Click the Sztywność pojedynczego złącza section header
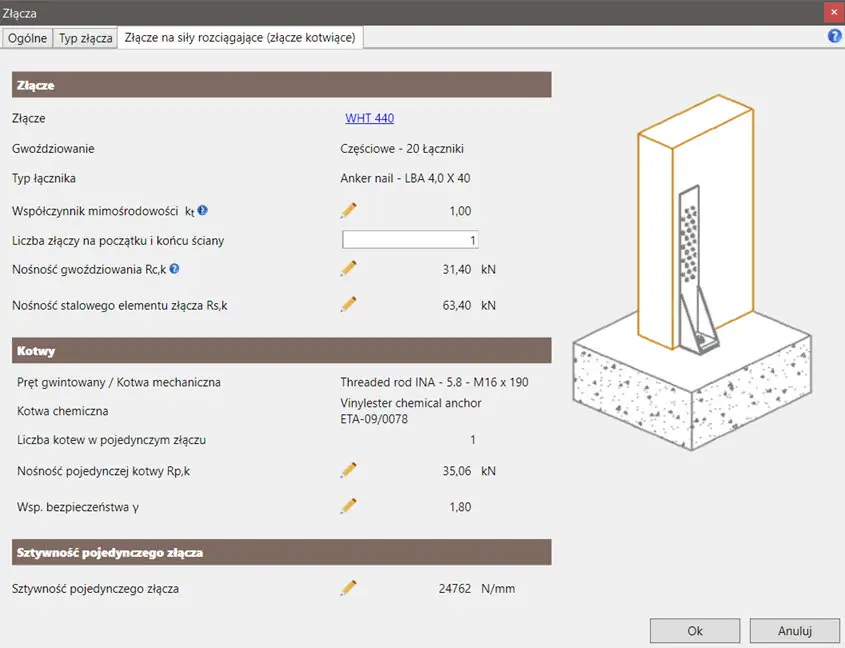The width and height of the screenshot is (845, 648). 281,552
